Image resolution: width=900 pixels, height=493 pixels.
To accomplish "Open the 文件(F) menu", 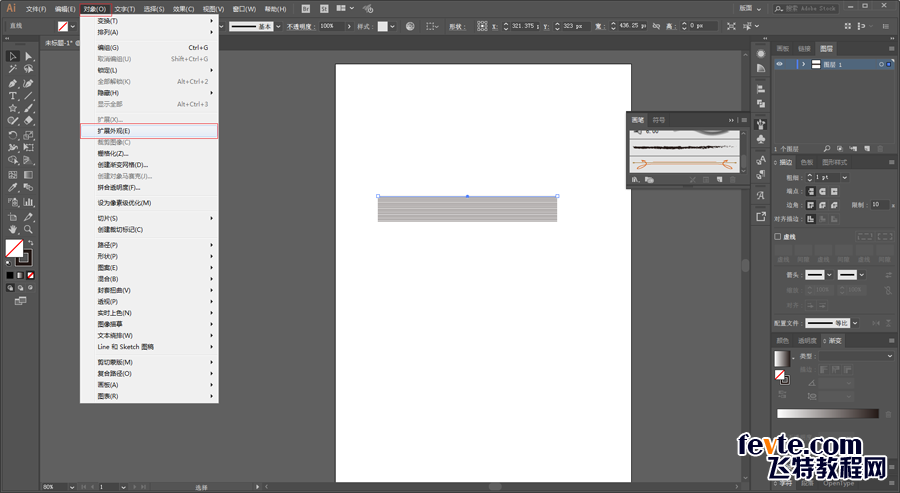I will click(36, 9).
